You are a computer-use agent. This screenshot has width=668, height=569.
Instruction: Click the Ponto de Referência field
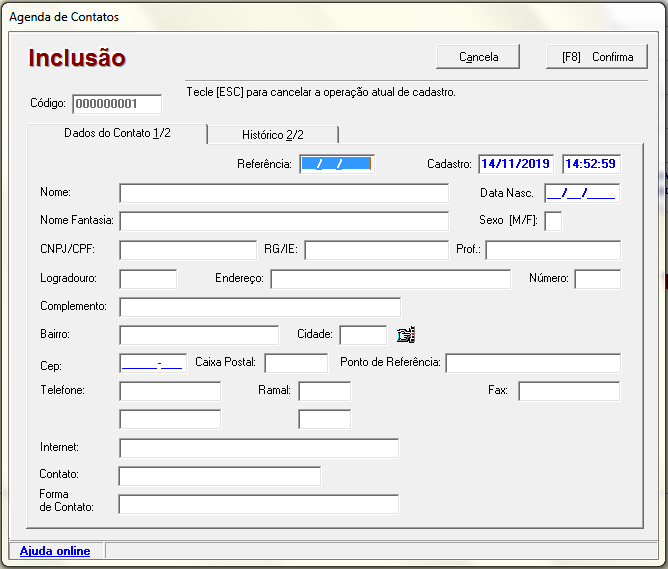pyautogui.click(x=533, y=363)
